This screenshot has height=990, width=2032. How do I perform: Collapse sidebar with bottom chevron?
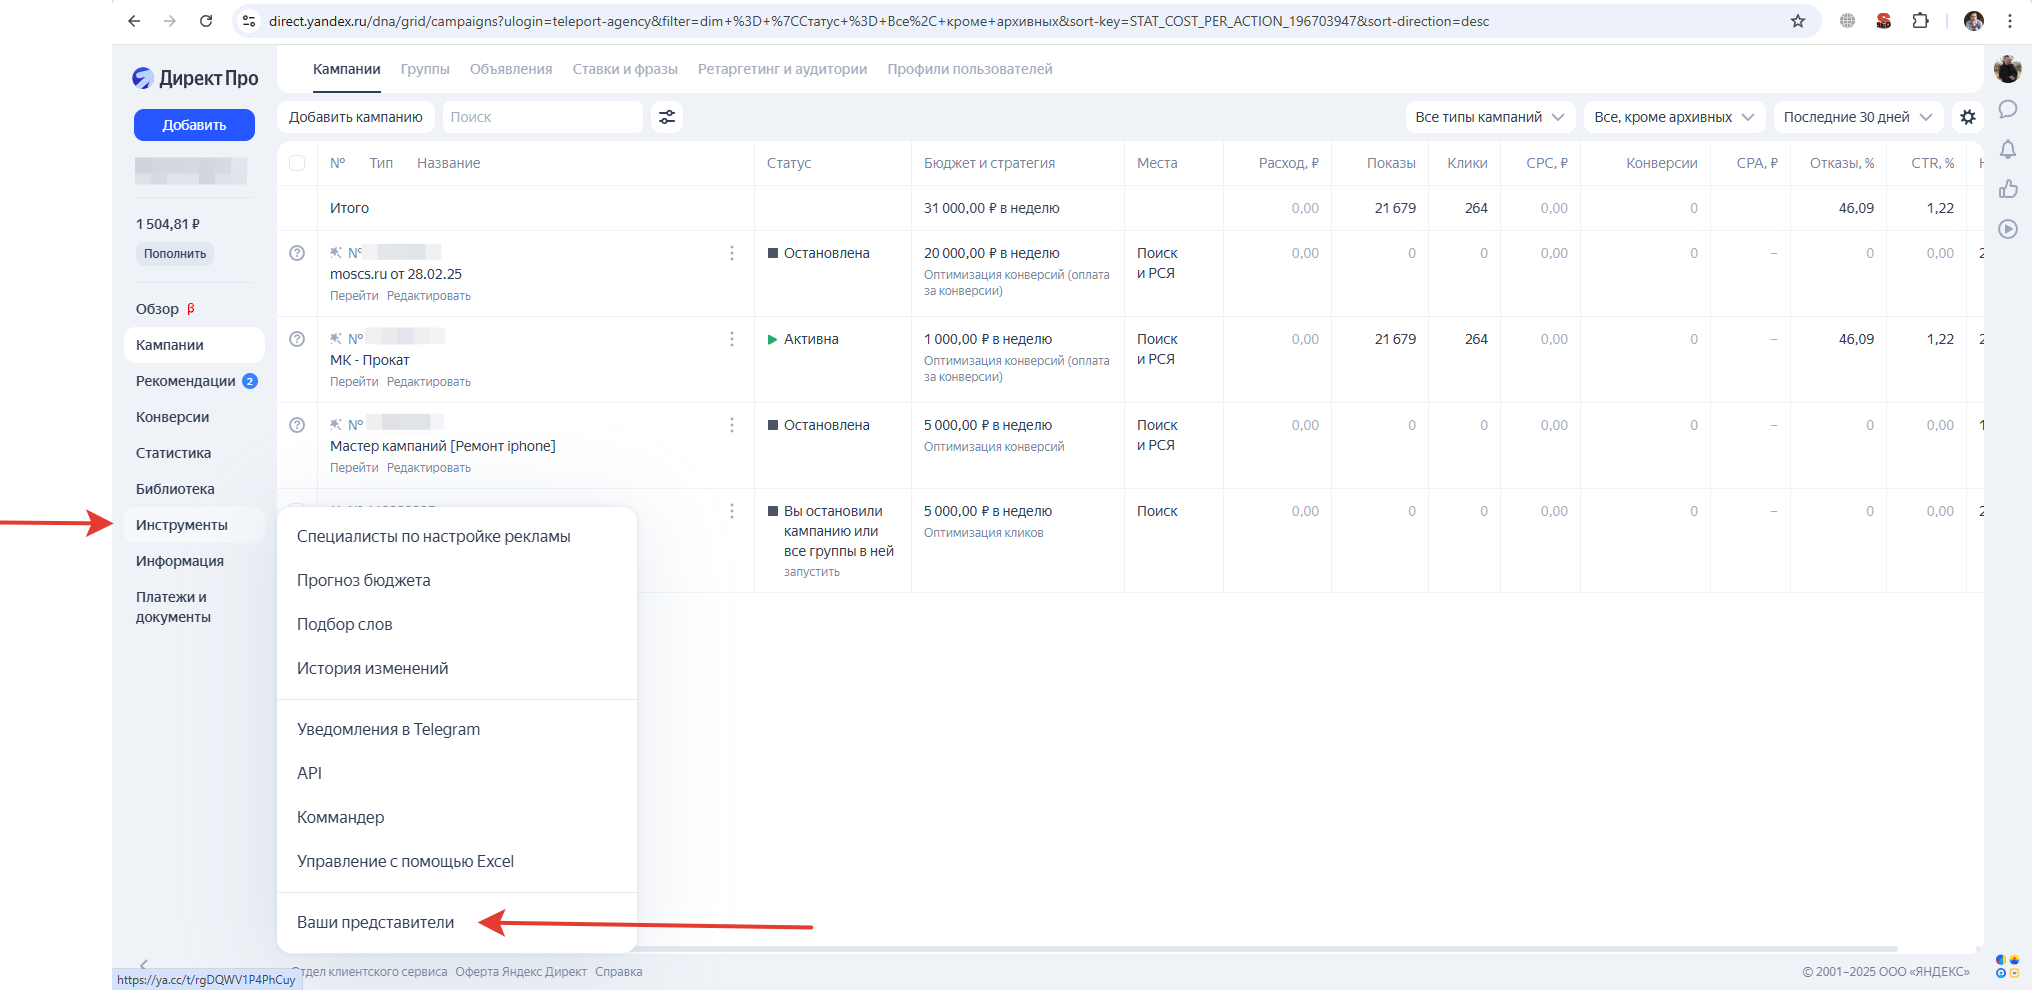click(144, 964)
